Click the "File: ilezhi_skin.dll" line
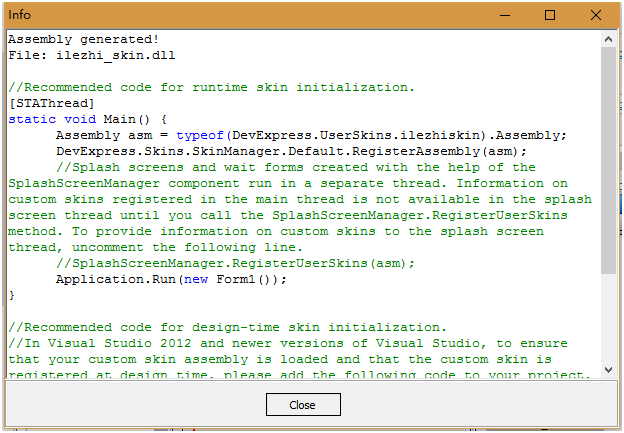 (92, 55)
